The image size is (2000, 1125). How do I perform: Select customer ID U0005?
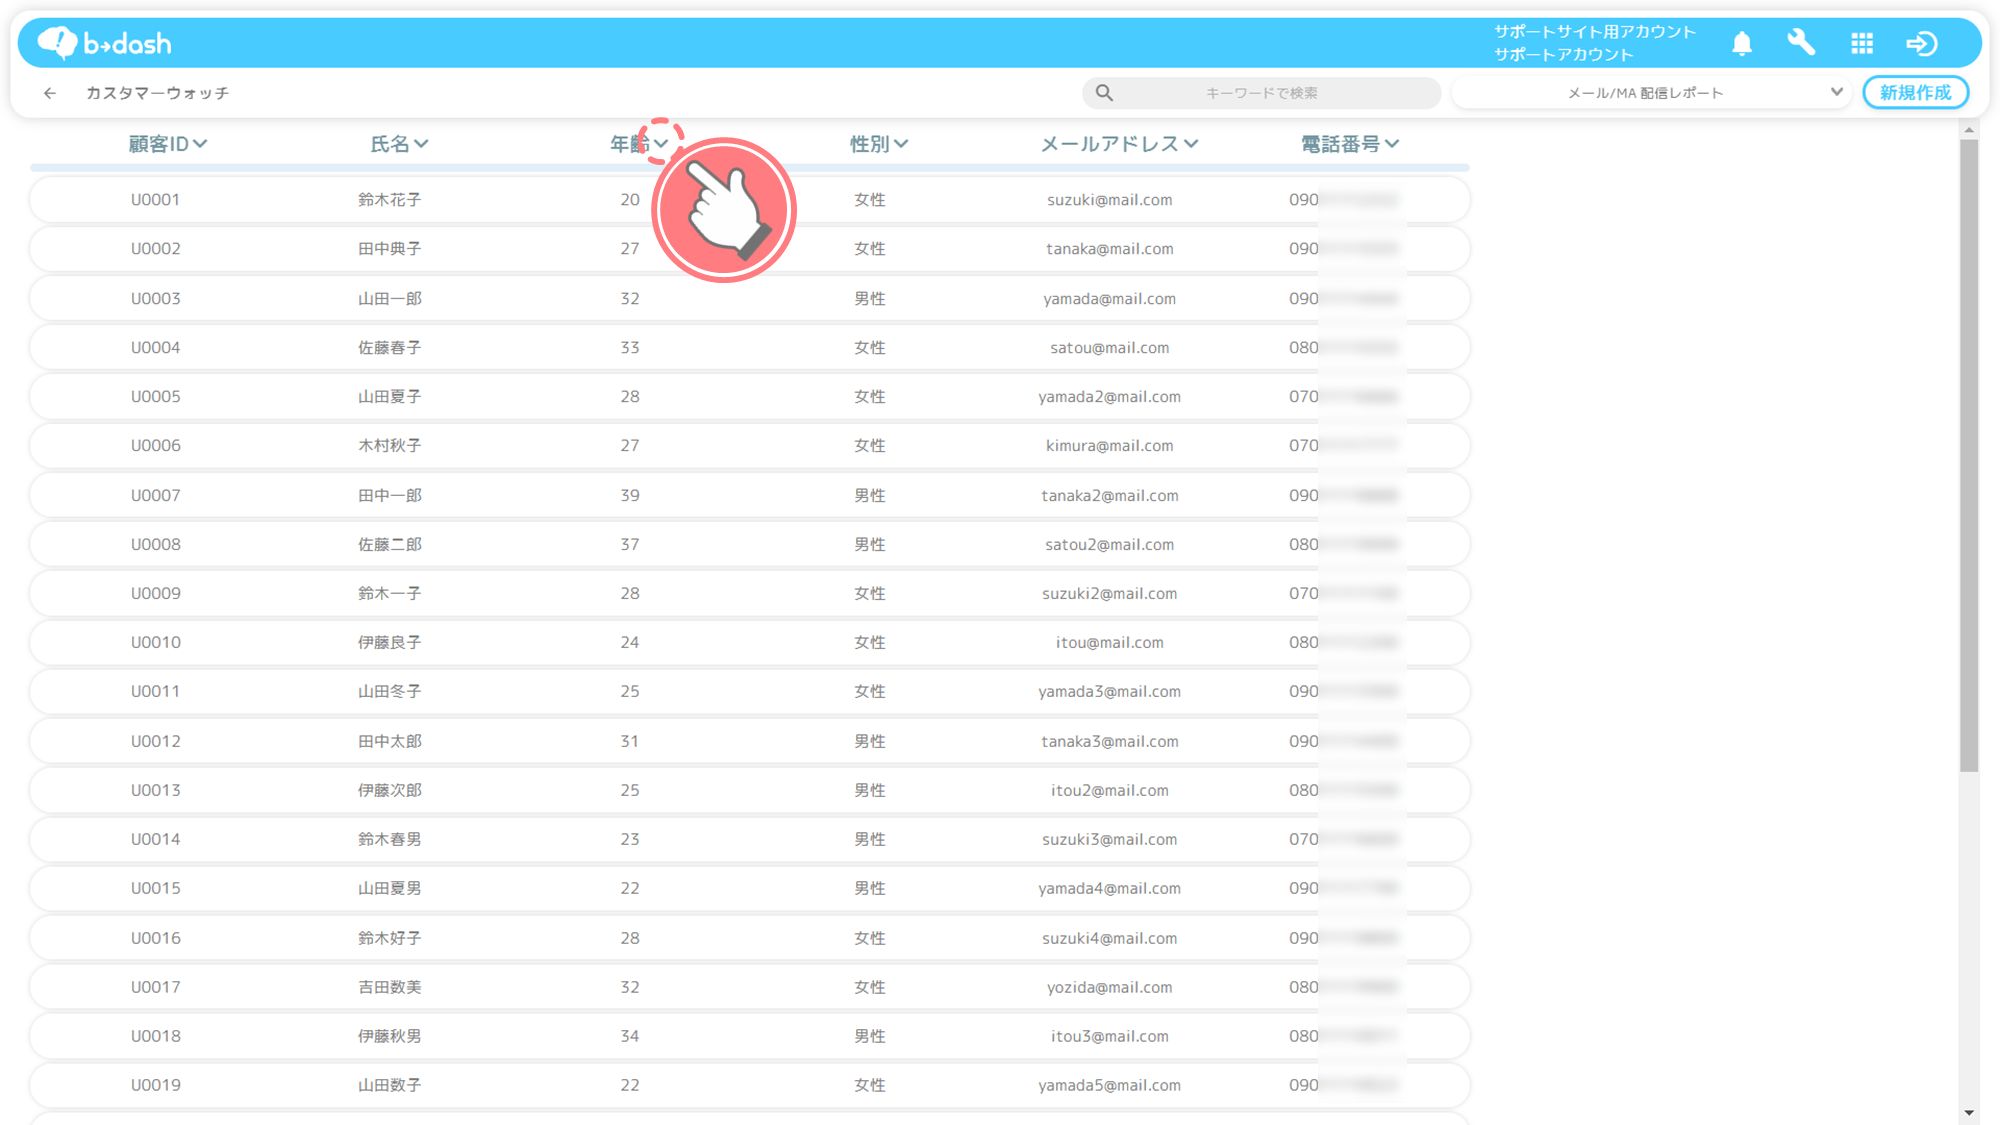click(x=156, y=397)
